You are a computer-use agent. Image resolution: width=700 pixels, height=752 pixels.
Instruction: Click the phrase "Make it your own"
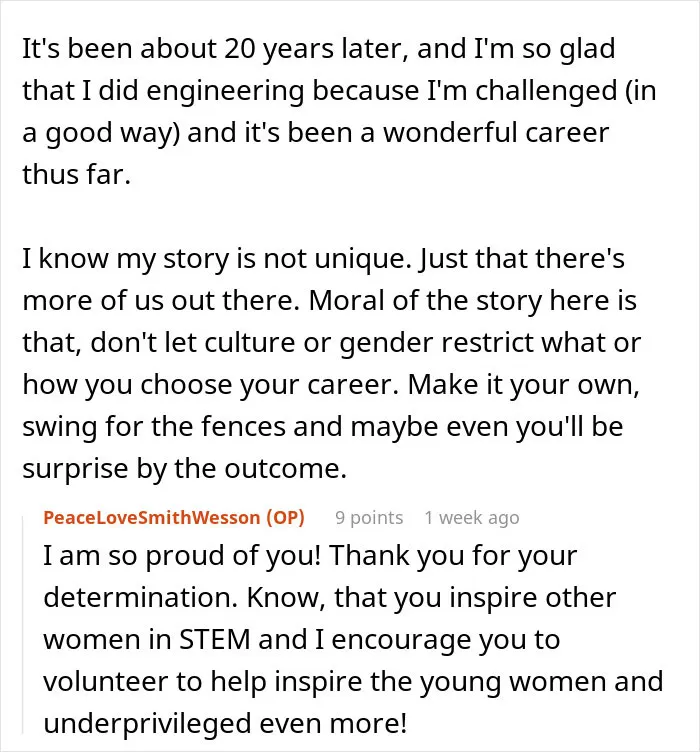coord(524,385)
